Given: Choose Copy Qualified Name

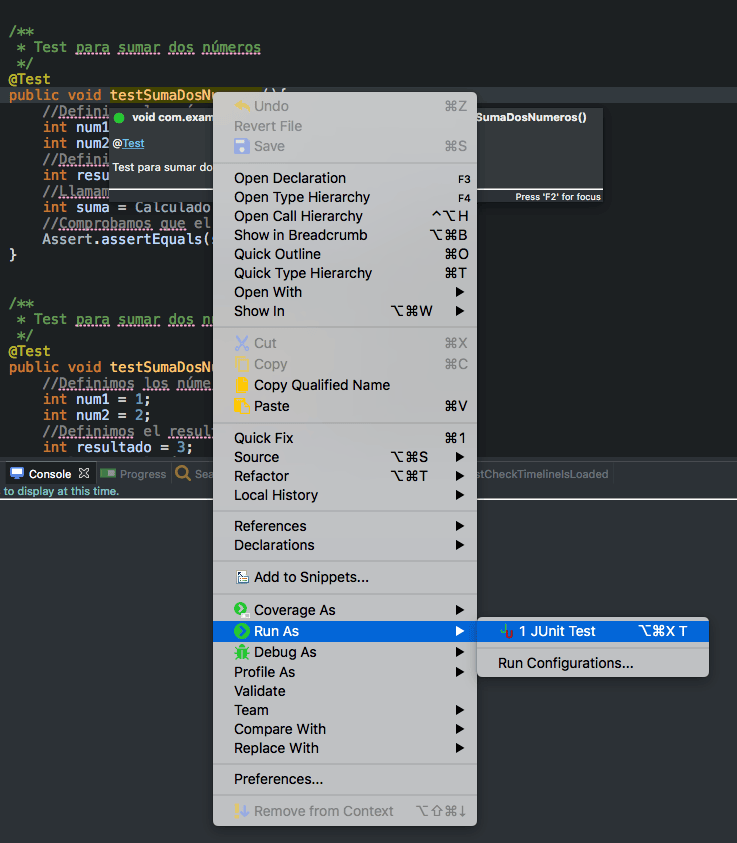Looking at the screenshot, I should click(345, 385).
